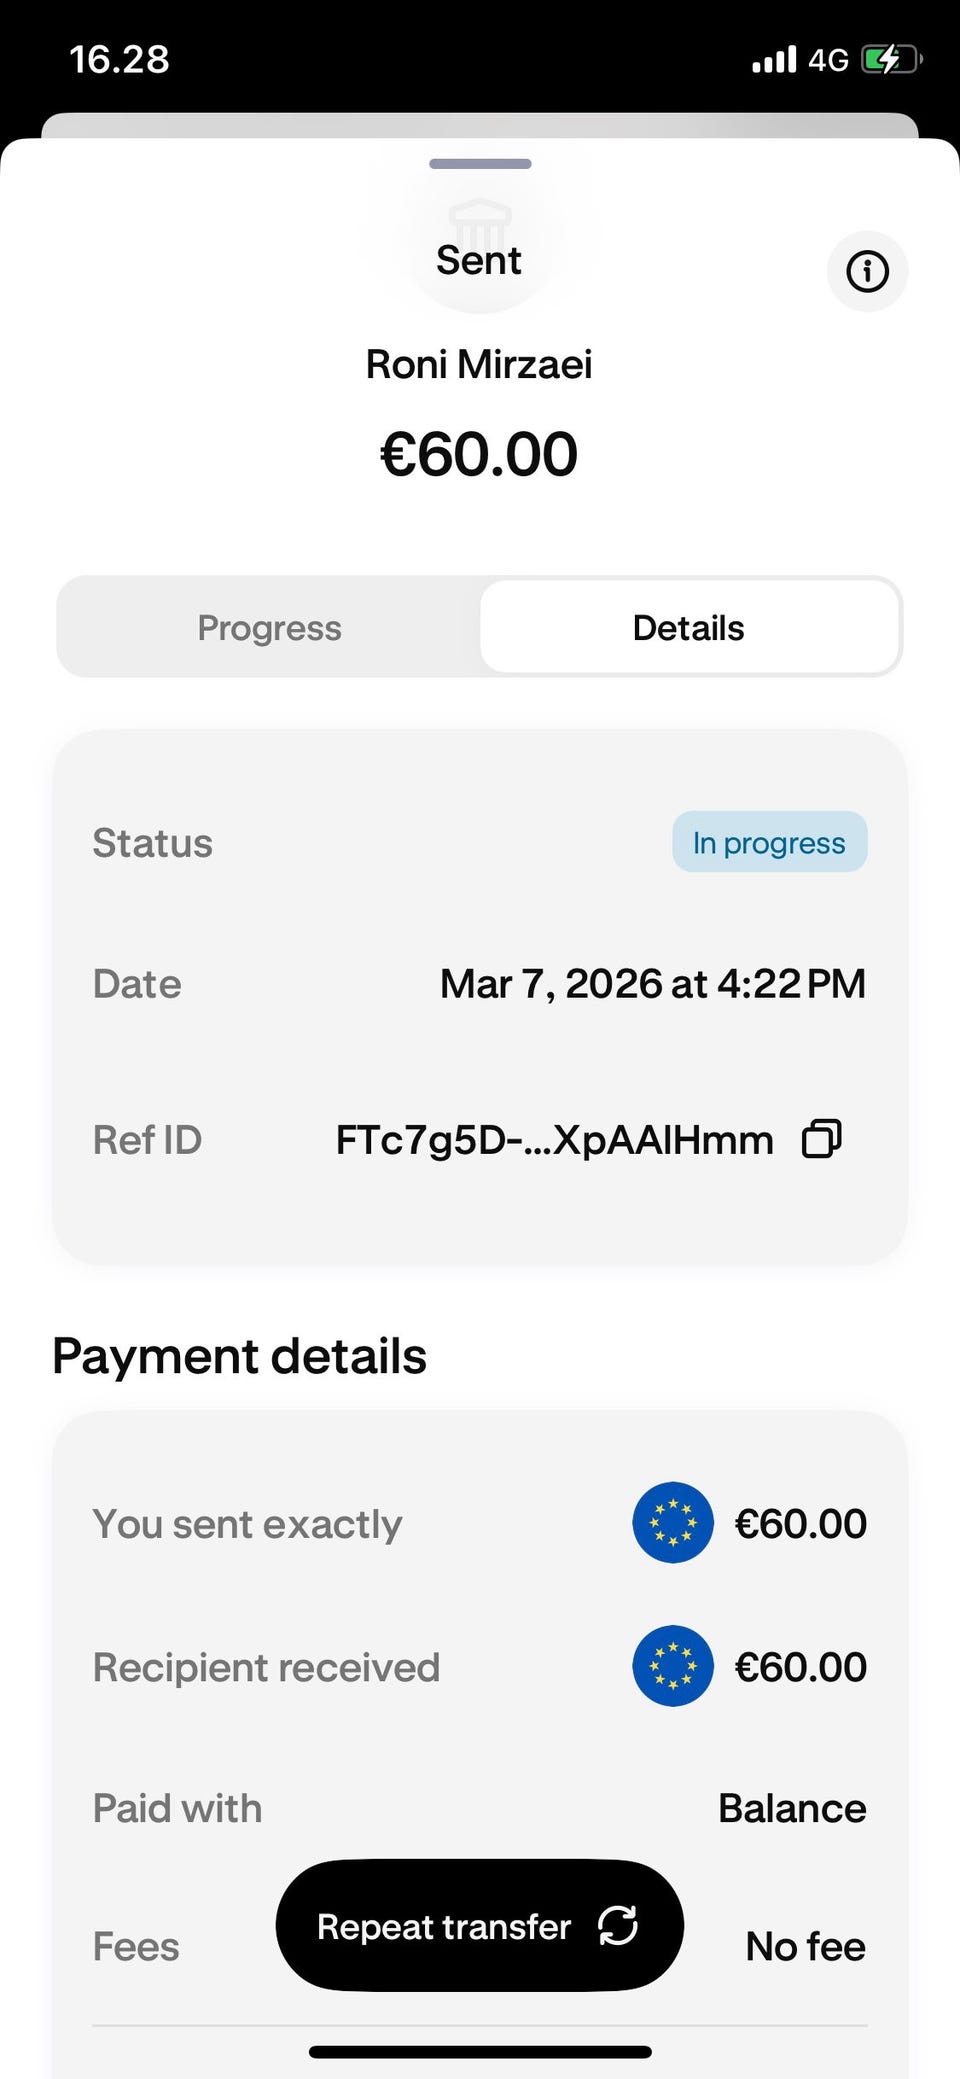Tap recipient name Roni Mirzaei
The image size is (960, 2079).
tap(479, 365)
